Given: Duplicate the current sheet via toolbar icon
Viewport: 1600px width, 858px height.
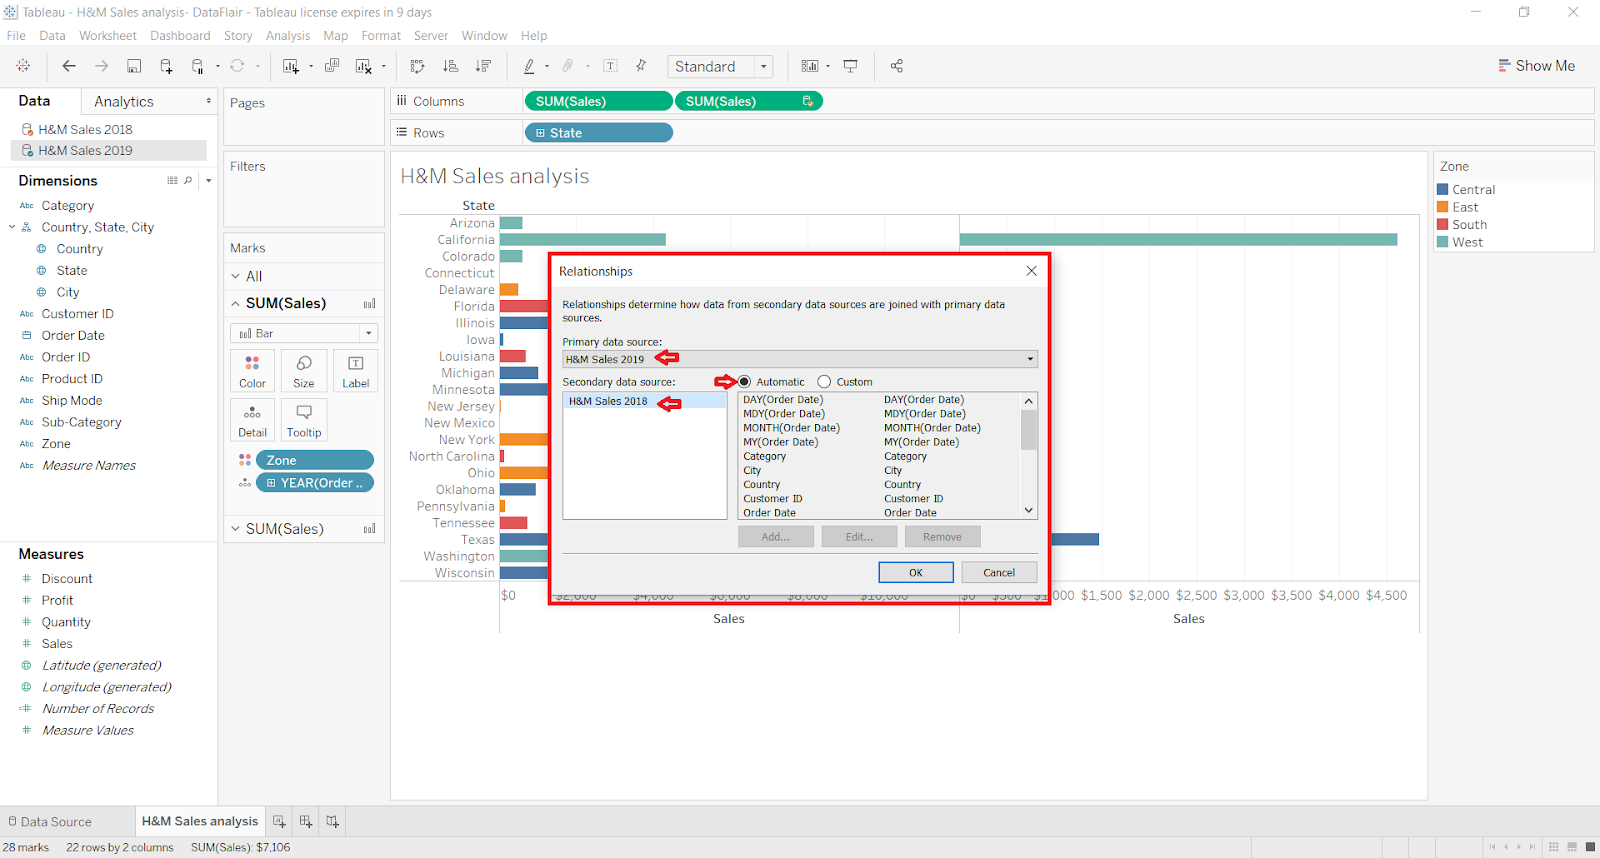Looking at the screenshot, I should (332, 66).
